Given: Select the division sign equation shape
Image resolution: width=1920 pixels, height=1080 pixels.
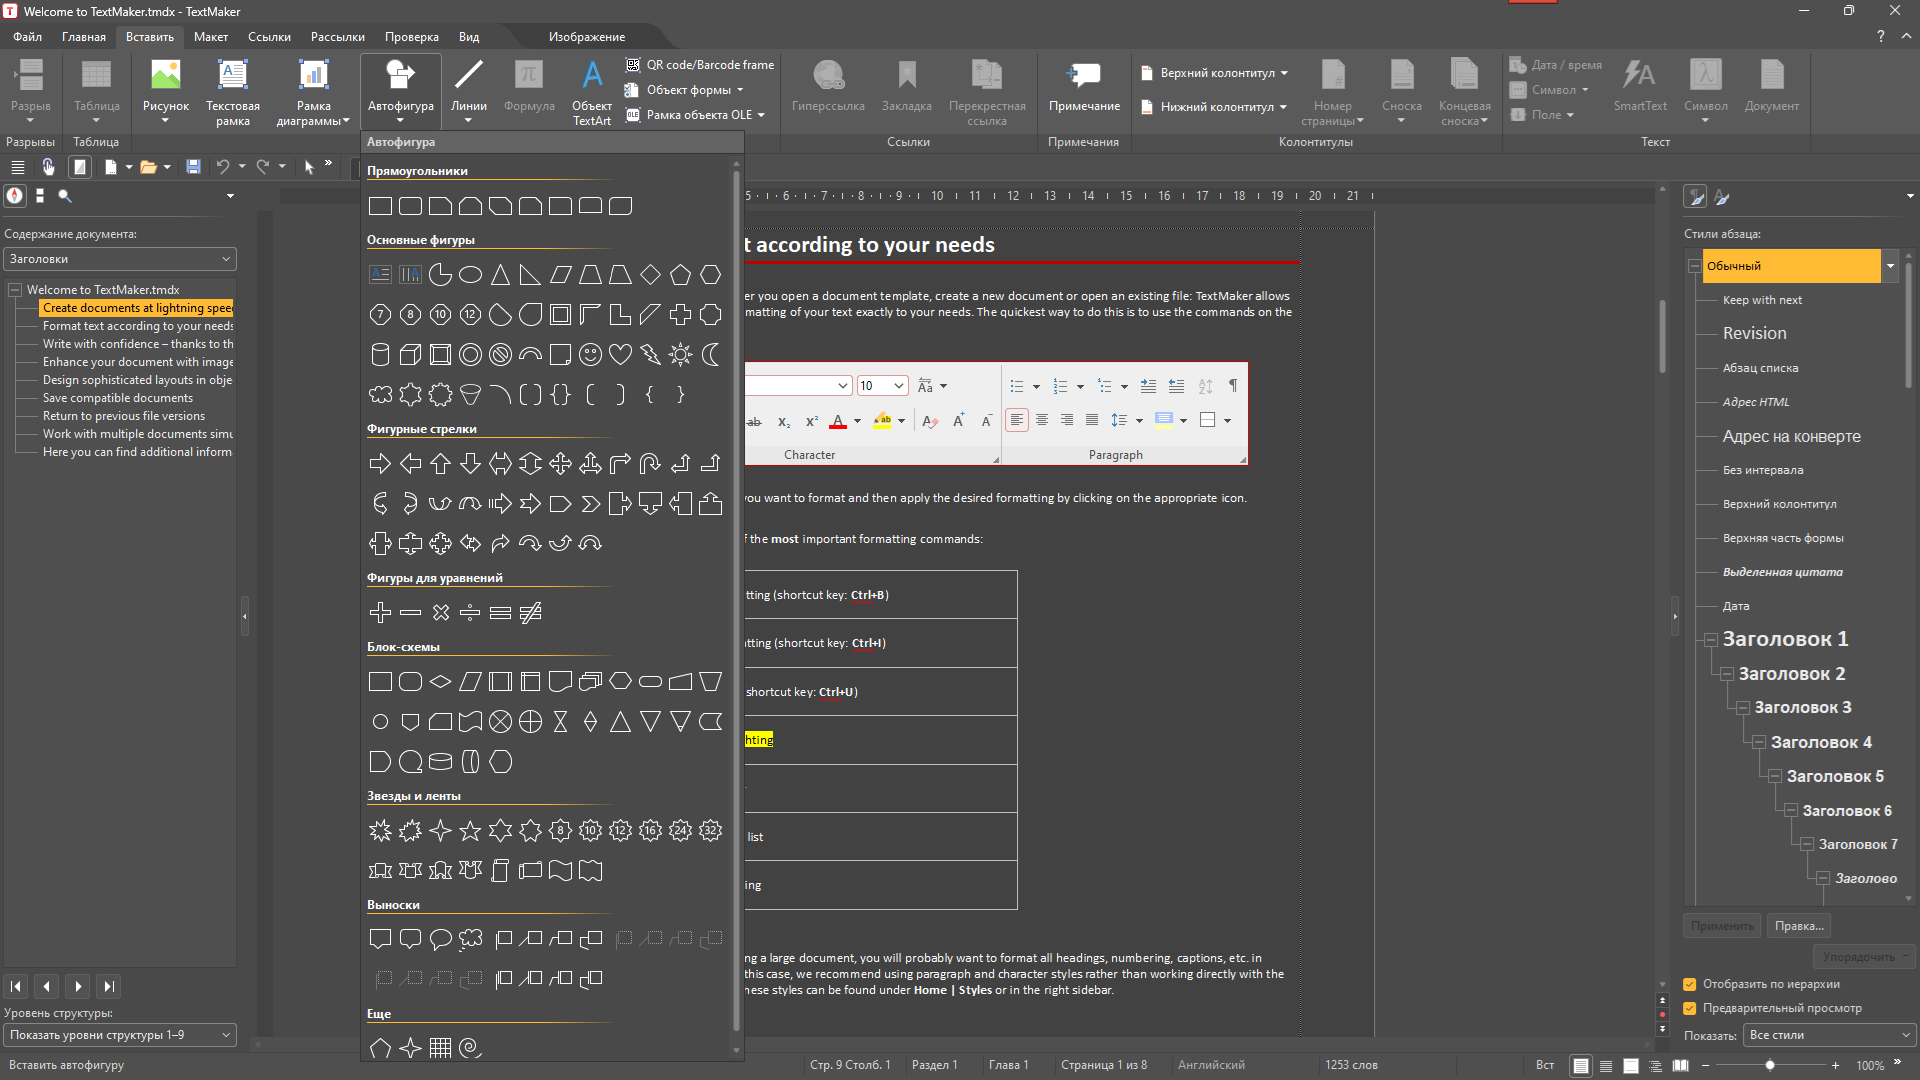Looking at the screenshot, I should coord(471,612).
